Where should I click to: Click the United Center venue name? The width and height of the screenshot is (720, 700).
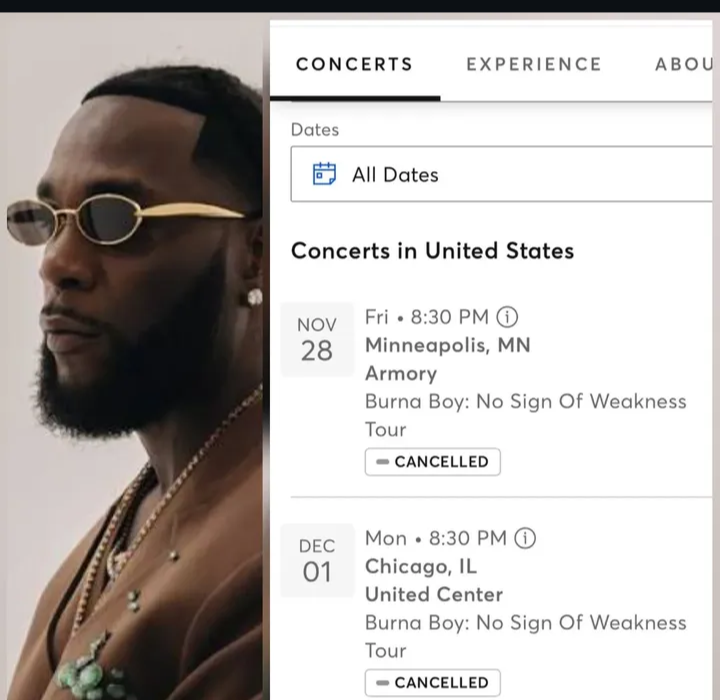click(x=433, y=594)
